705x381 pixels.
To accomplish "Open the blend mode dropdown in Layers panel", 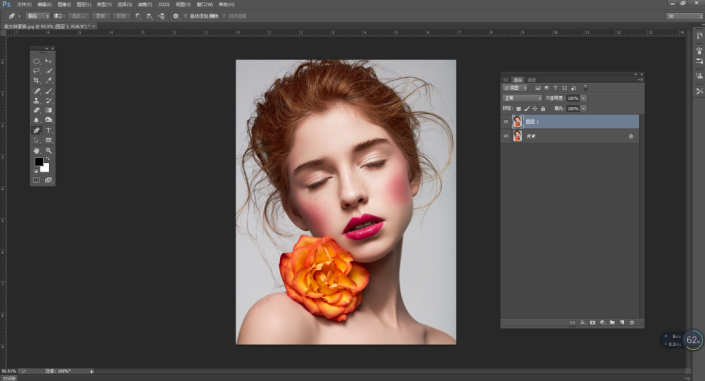I will tap(522, 98).
